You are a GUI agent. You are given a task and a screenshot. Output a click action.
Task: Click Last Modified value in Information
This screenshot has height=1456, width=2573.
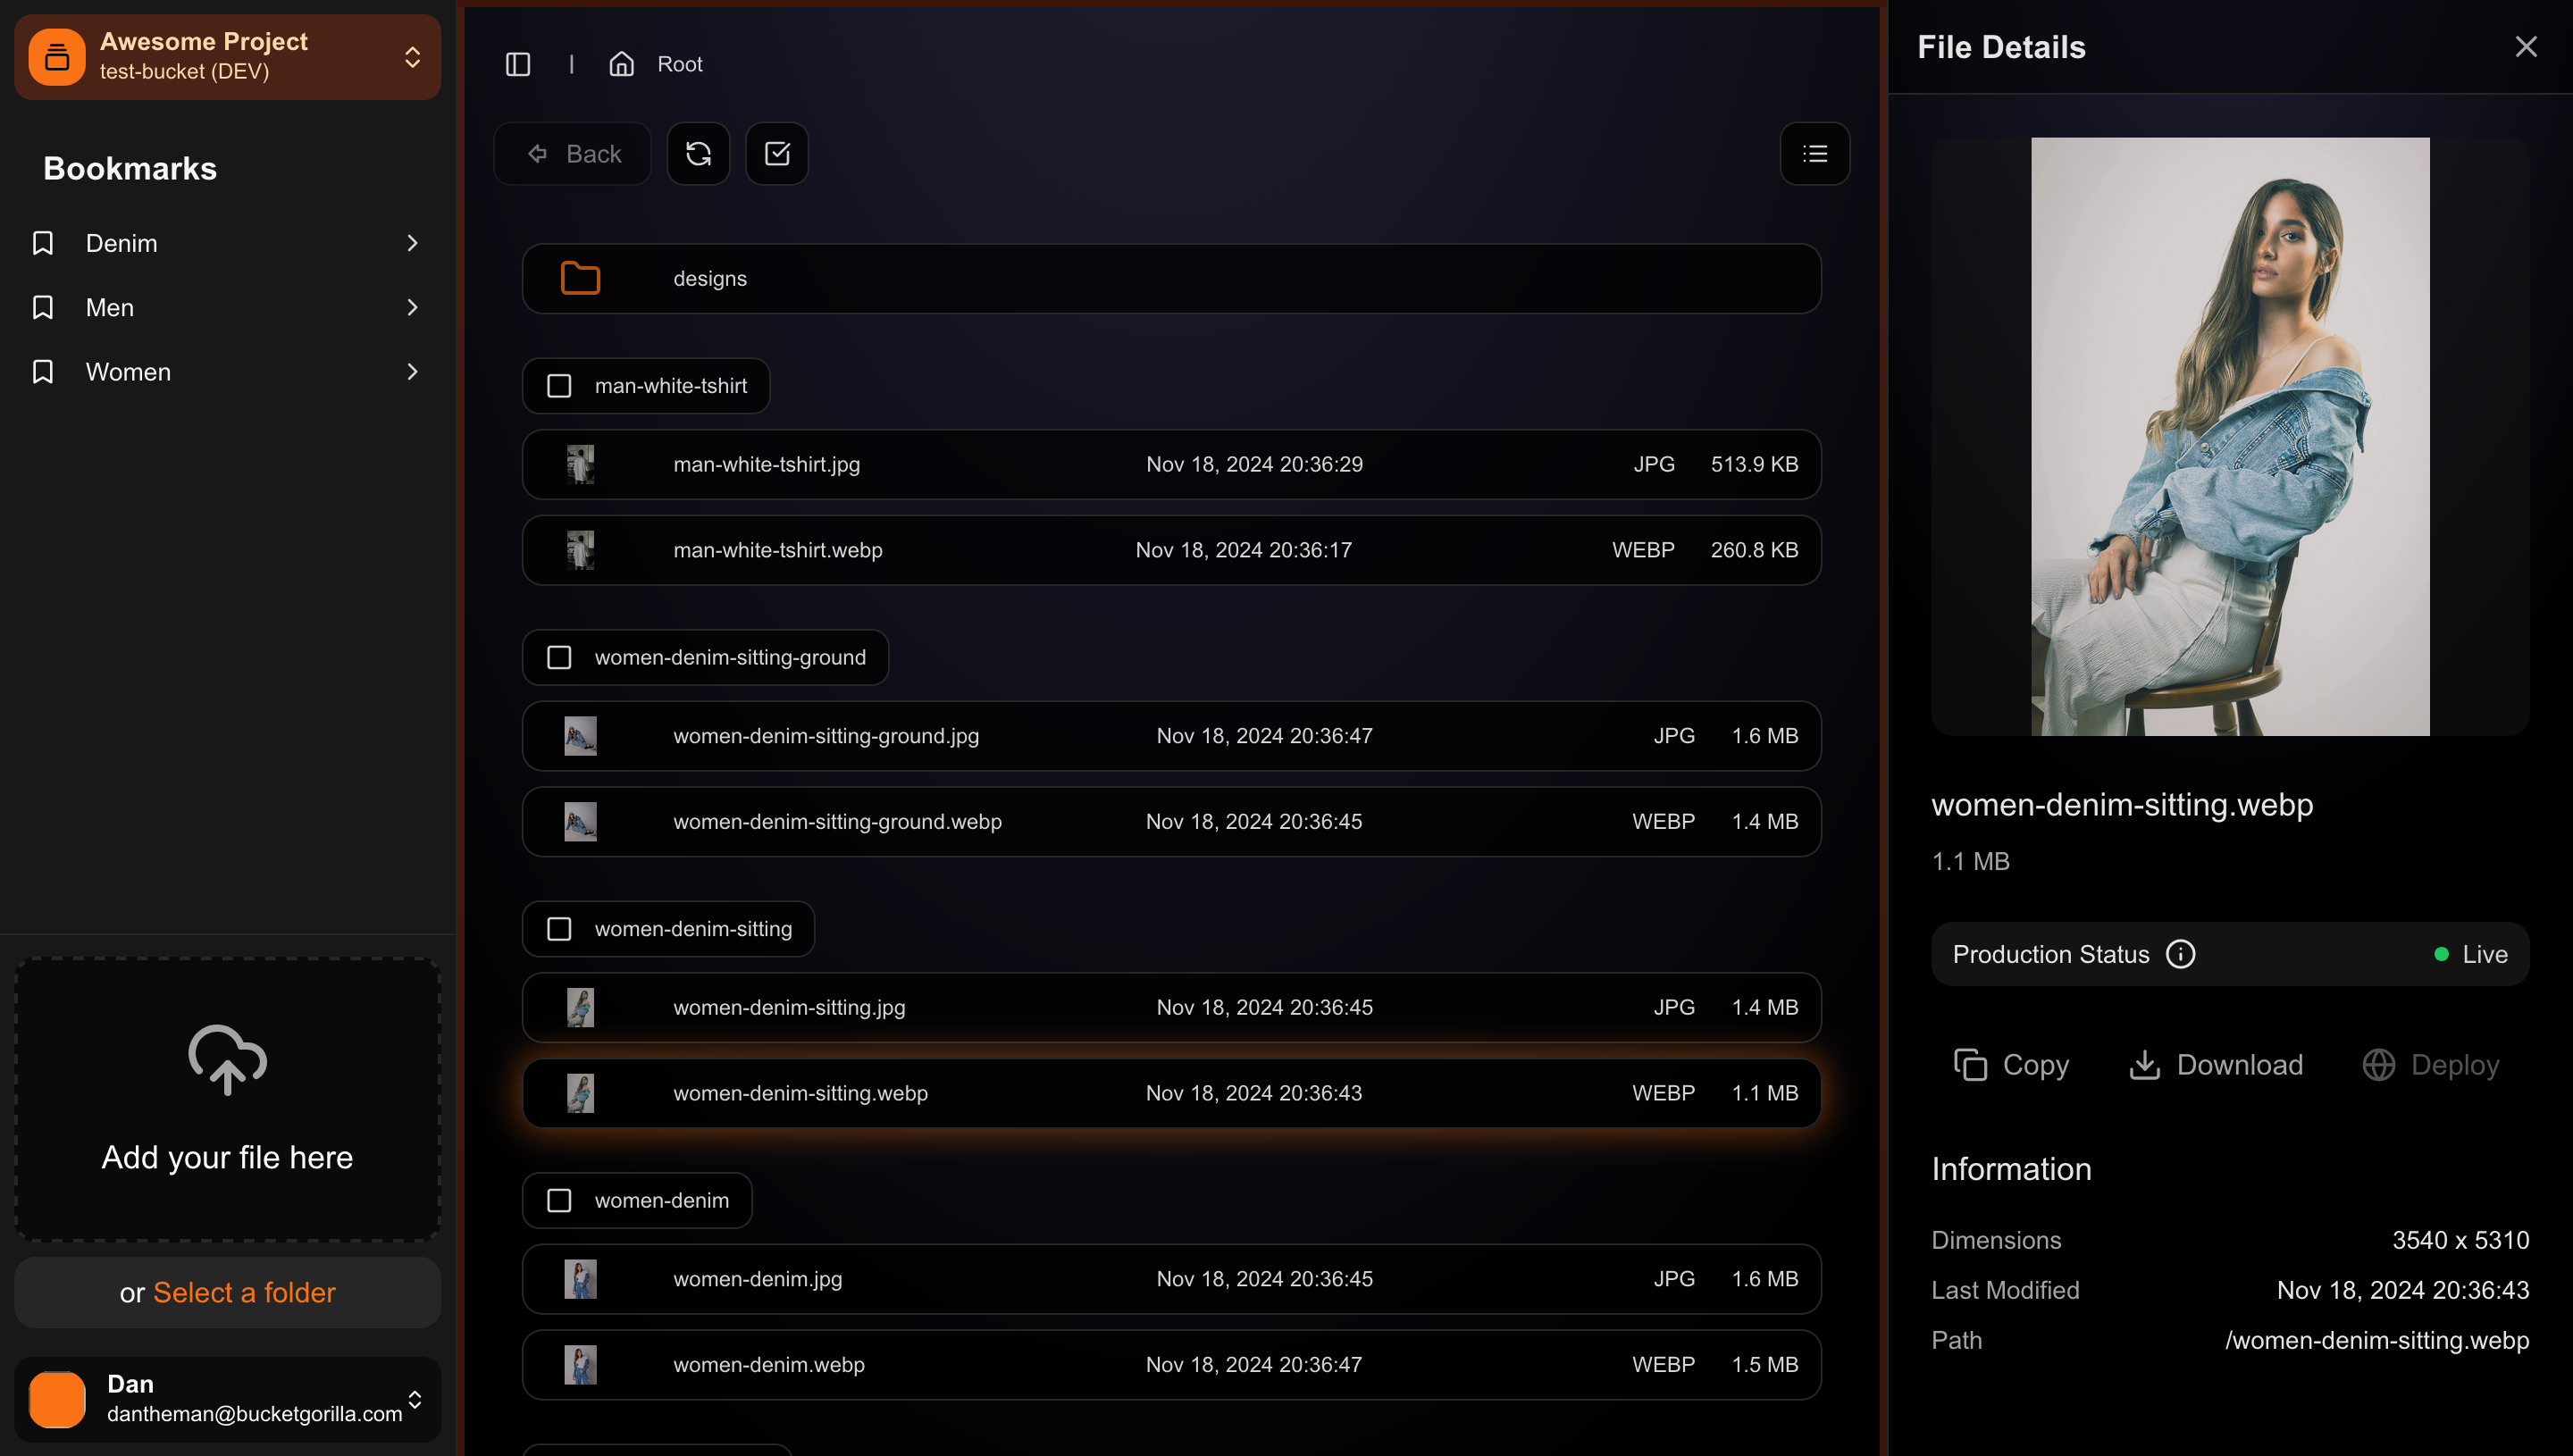point(2403,1290)
